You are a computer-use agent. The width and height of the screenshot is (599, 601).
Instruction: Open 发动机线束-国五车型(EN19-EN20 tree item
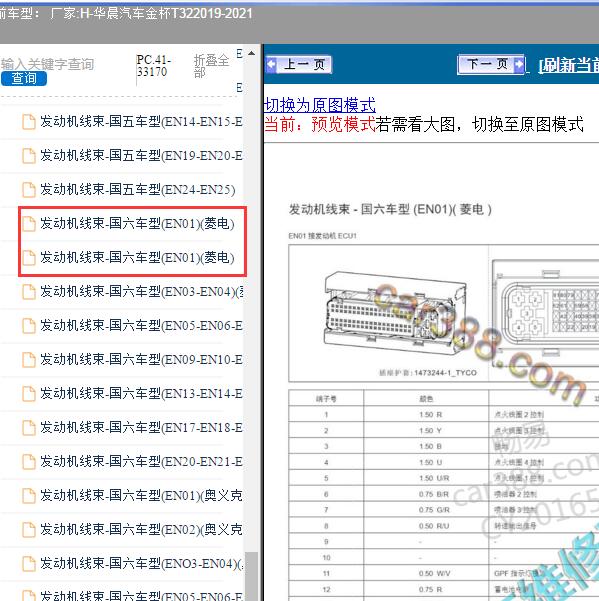141,156
